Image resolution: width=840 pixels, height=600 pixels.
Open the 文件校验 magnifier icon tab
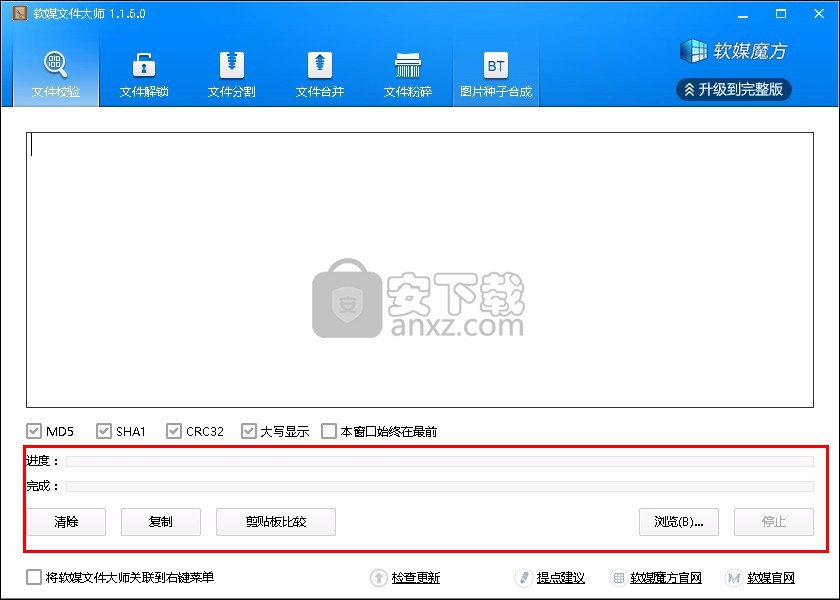55,64
